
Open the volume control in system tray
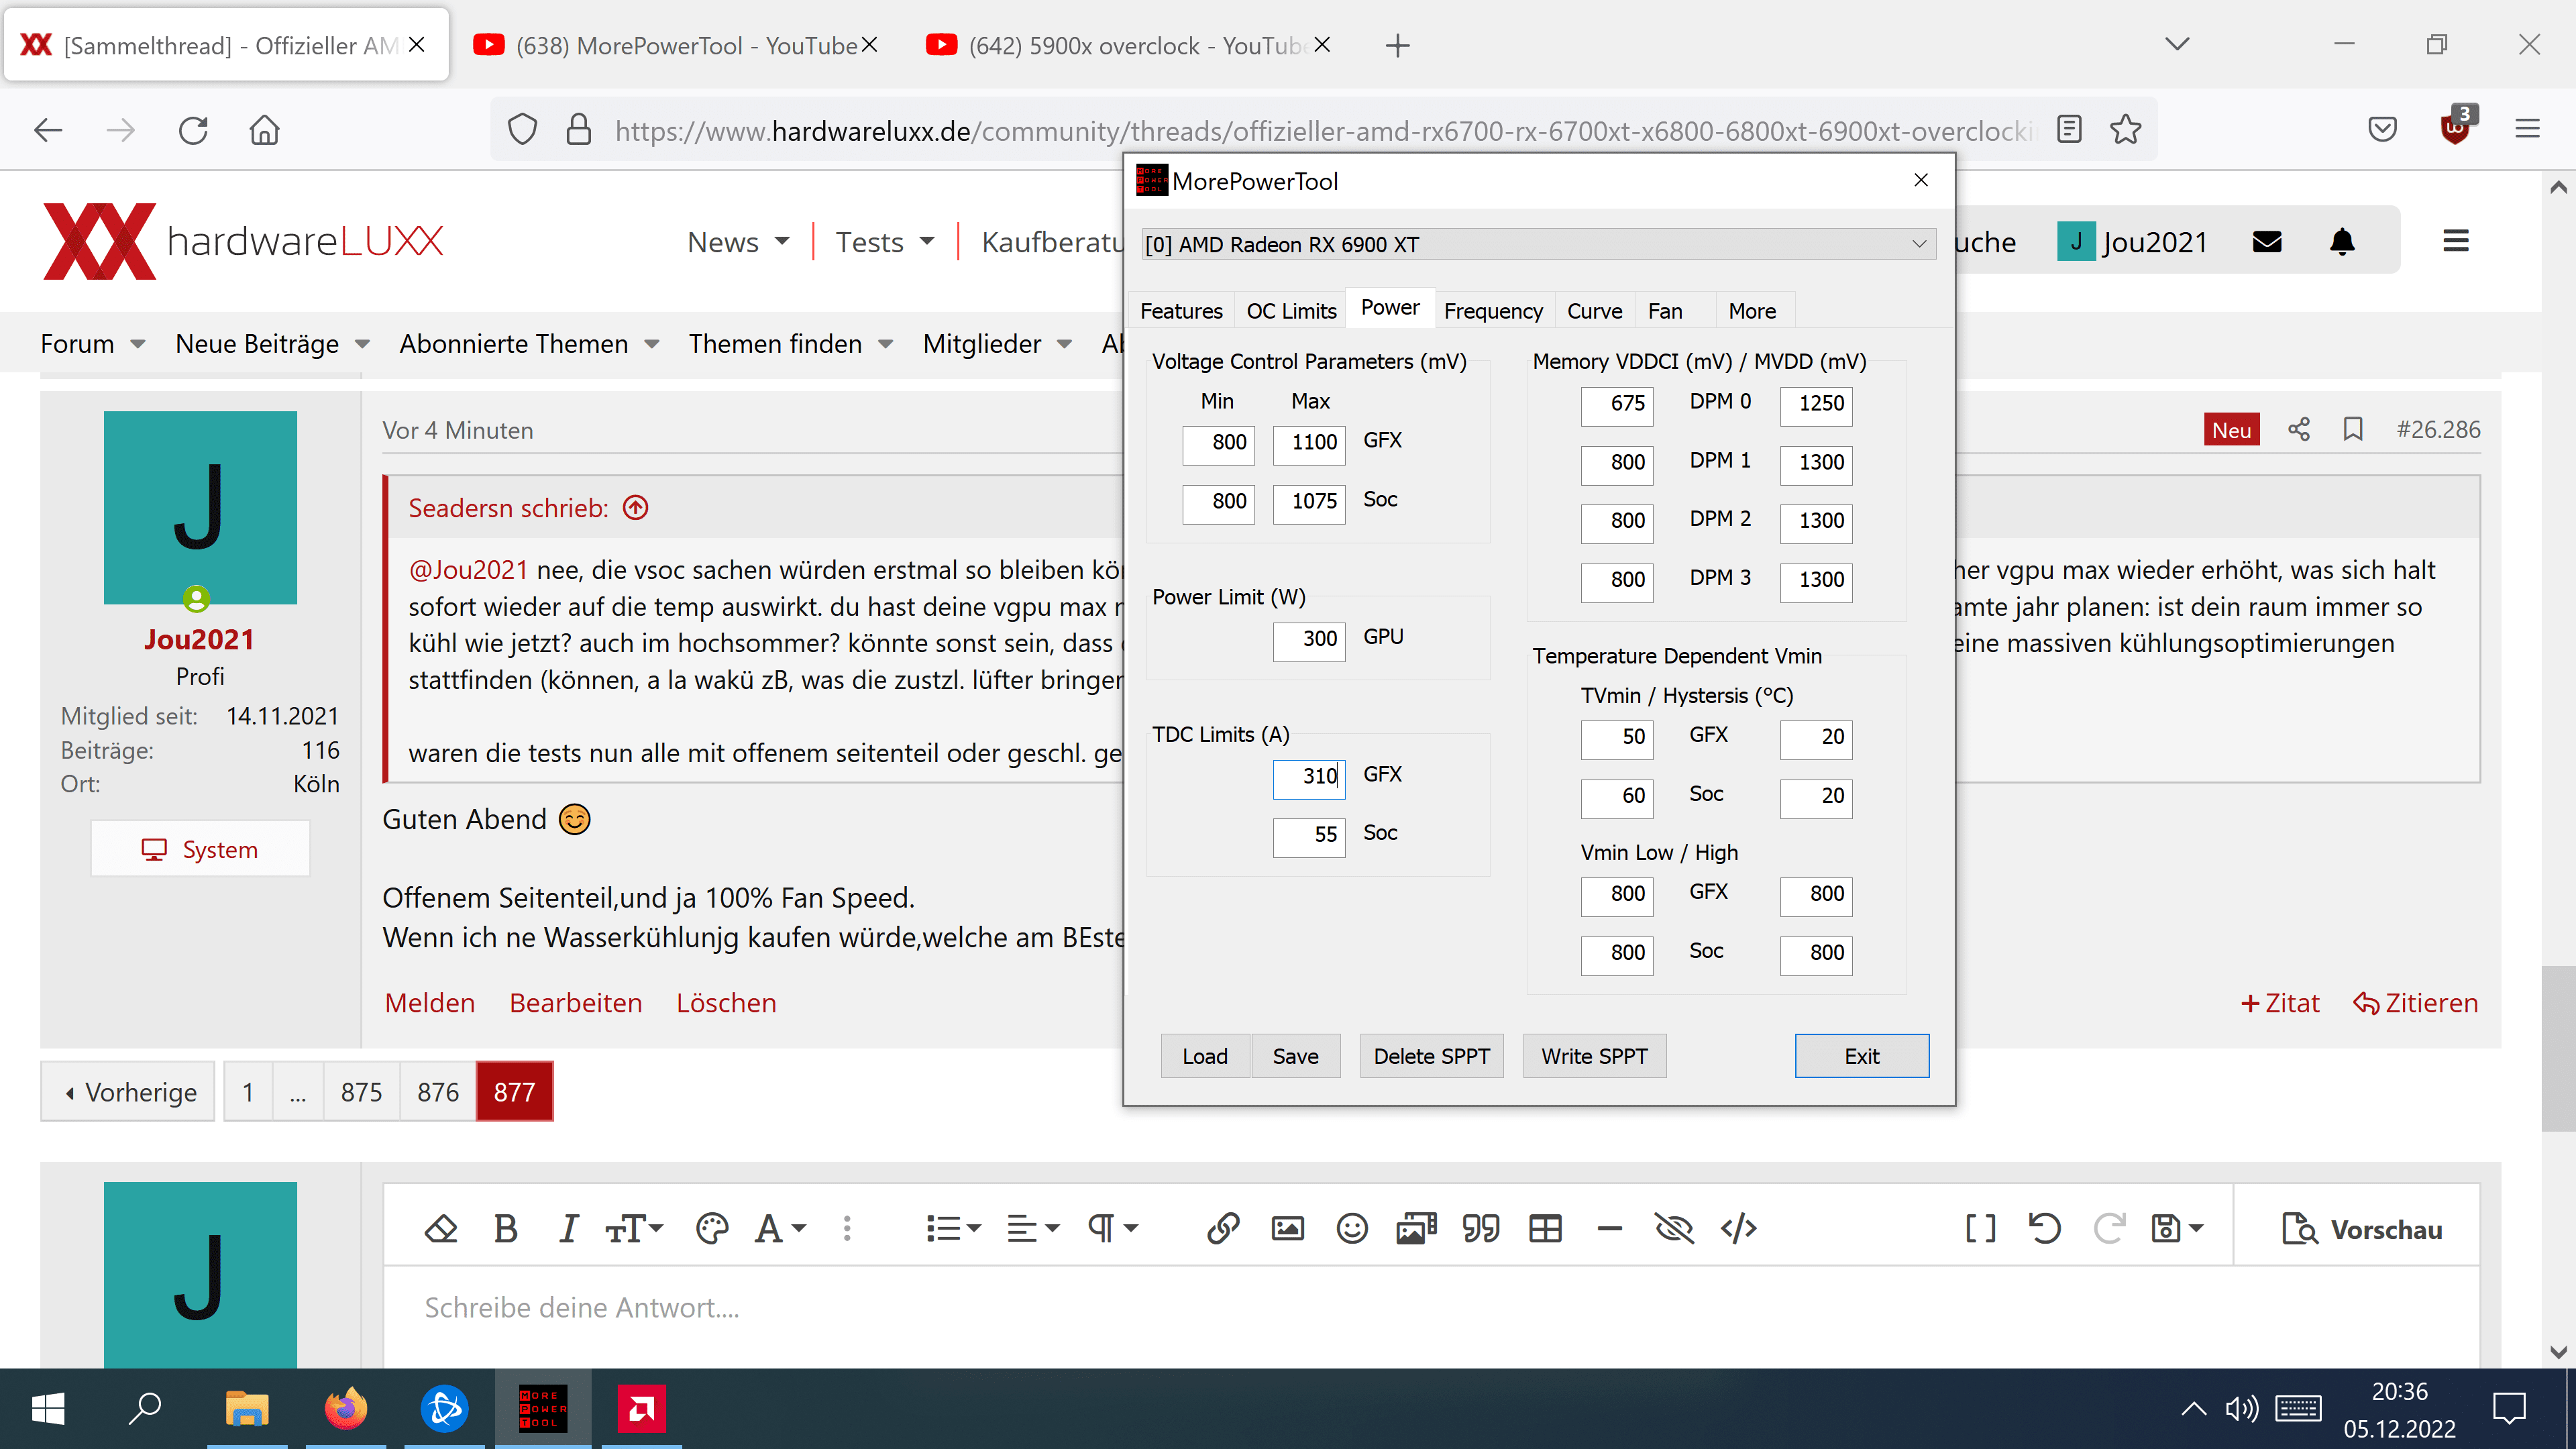pos(2241,1409)
